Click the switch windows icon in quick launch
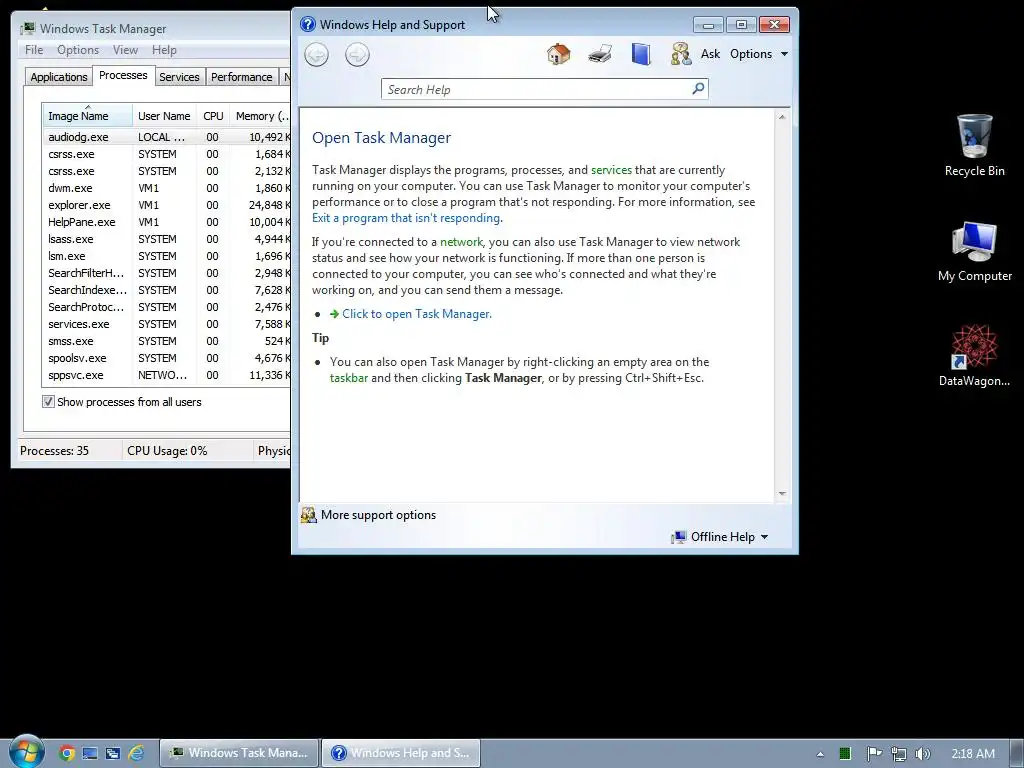The width and height of the screenshot is (1024, 768). point(112,753)
